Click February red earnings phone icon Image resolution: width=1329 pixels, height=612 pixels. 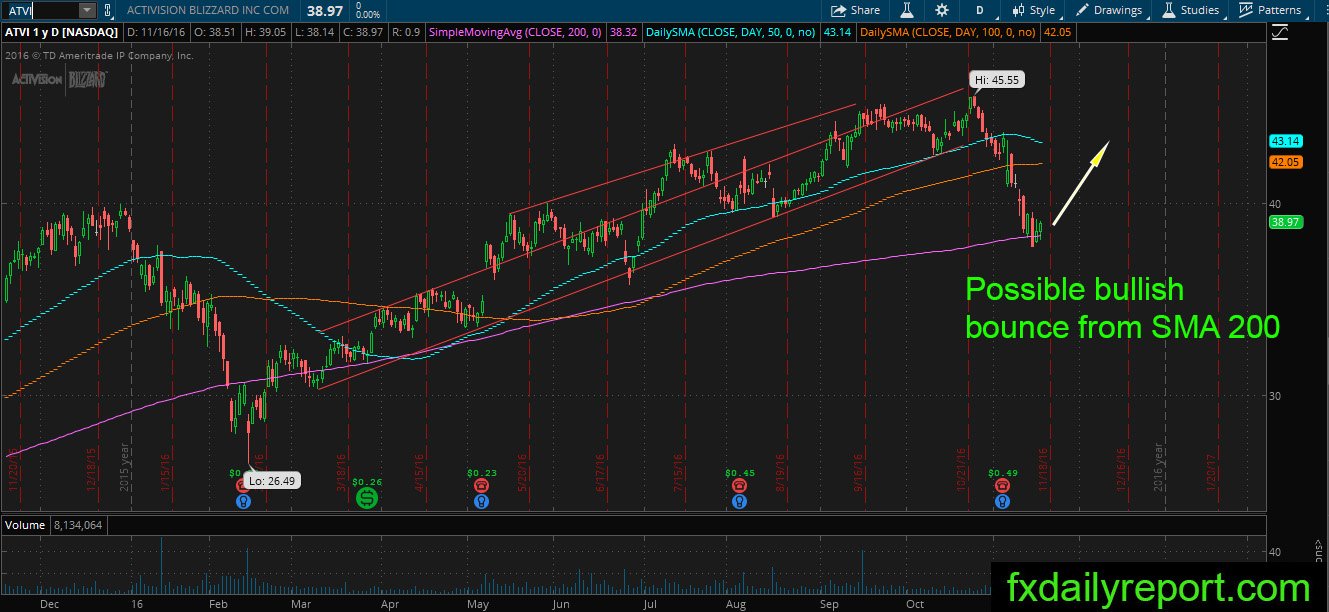pyautogui.click(x=243, y=485)
